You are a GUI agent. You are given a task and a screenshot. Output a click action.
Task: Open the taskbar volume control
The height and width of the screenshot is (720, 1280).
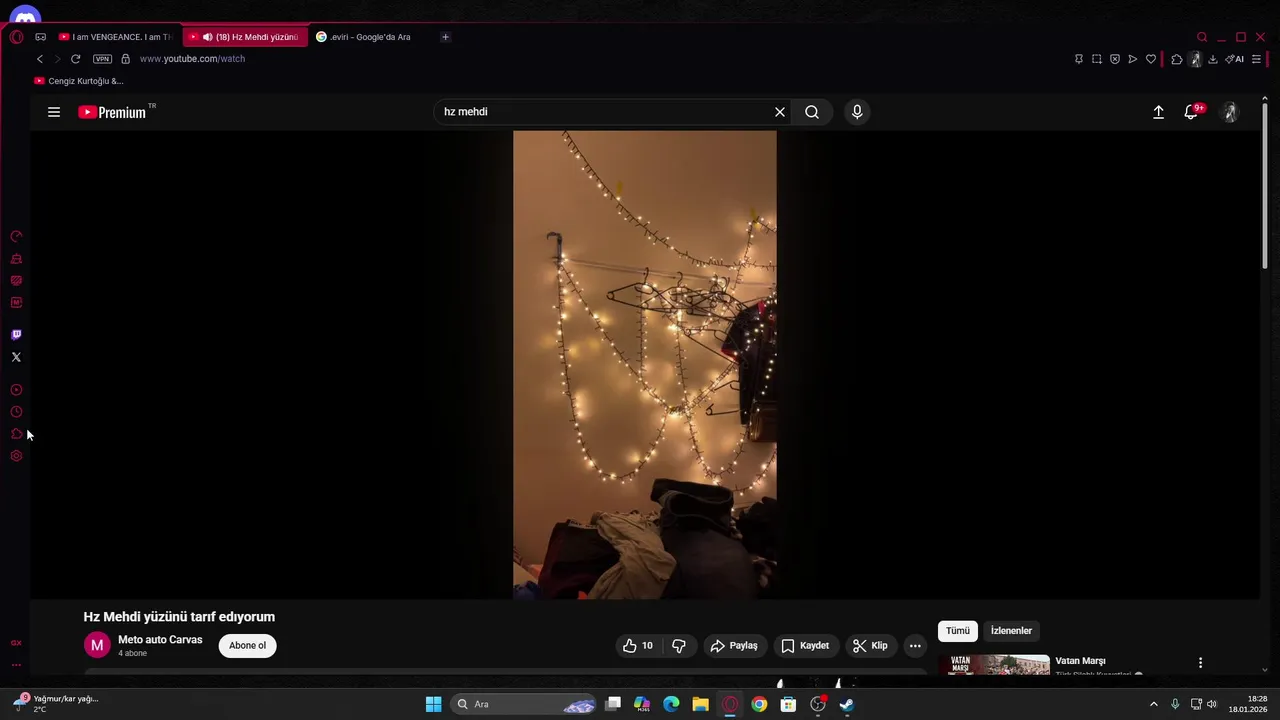tap(1212, 704)
